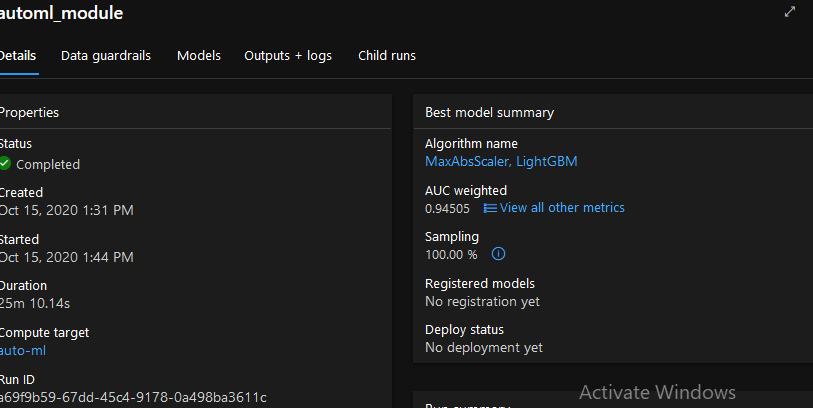
Task: Open the Data guardrails tab
Action: click(106, 55)
